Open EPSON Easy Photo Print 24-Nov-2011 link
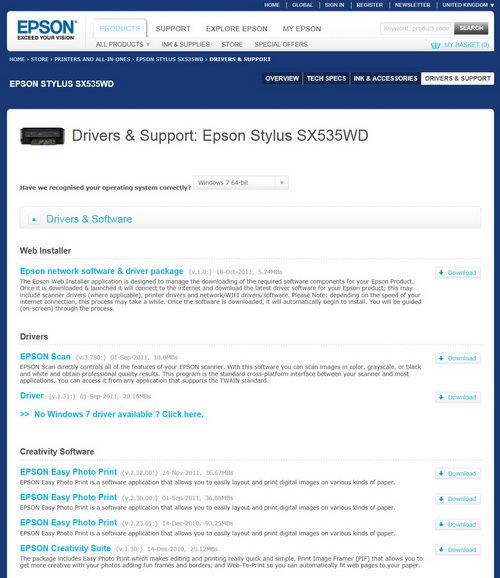Viewport: 500px width, 578px height. tap(68, 472)
